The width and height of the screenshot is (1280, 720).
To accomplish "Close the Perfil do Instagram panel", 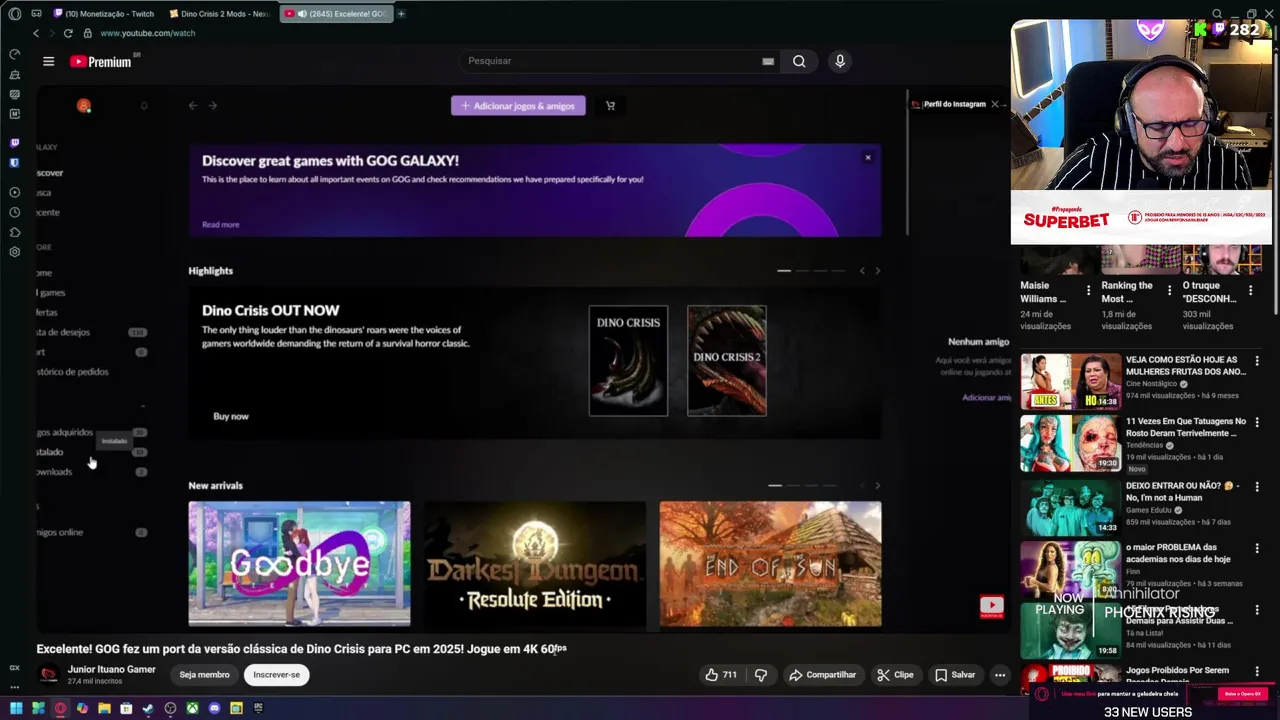I will 995,104.
